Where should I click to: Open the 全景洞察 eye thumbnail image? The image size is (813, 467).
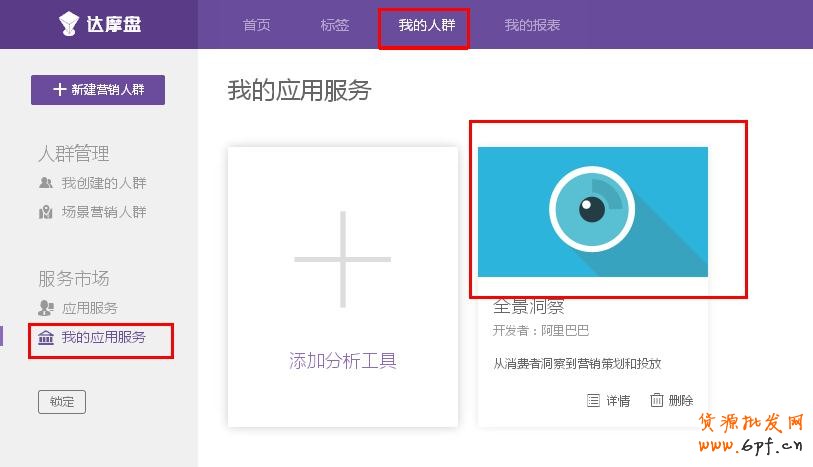(592, 211)
